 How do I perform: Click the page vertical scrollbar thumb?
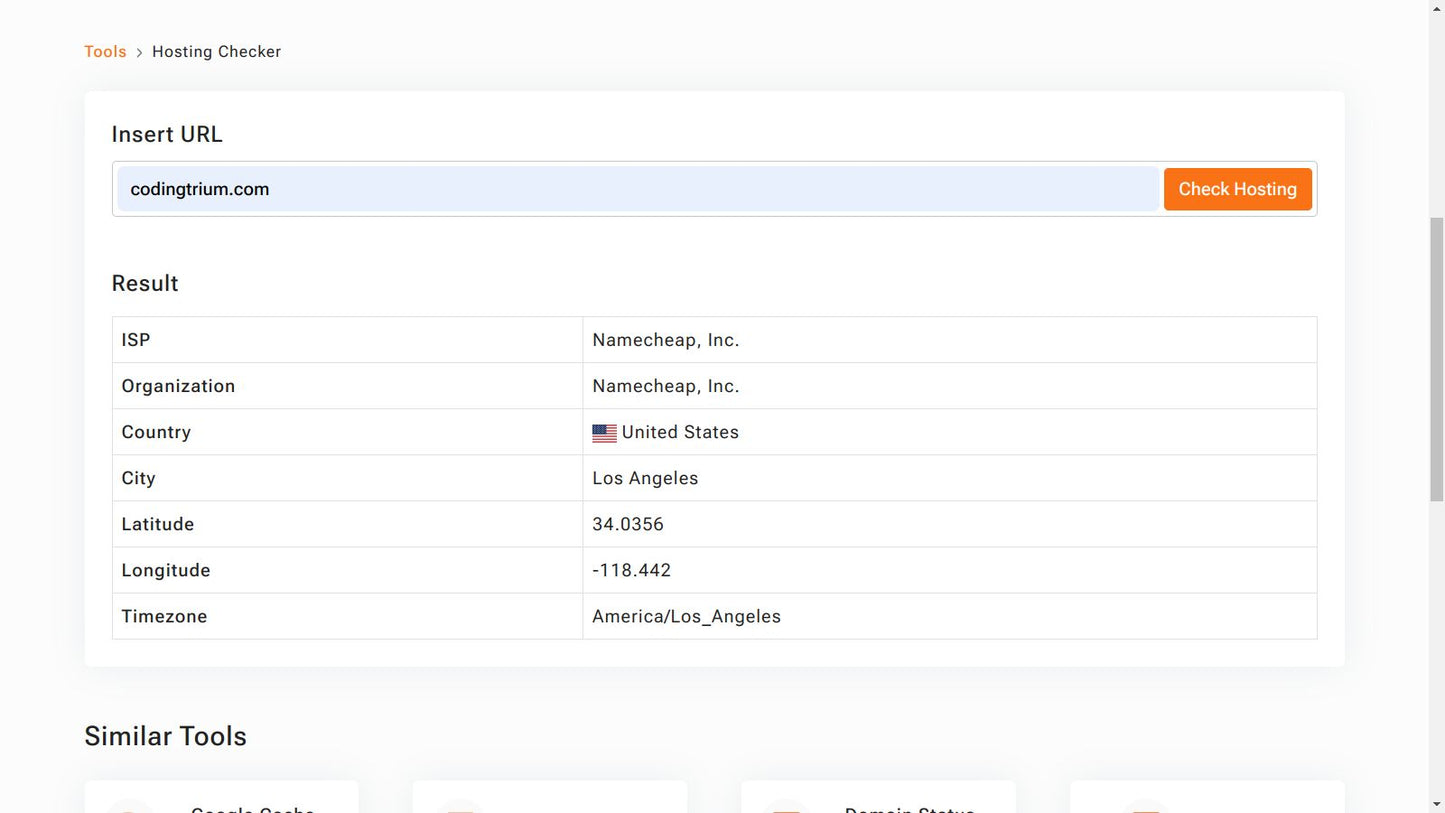point(1437,359)
